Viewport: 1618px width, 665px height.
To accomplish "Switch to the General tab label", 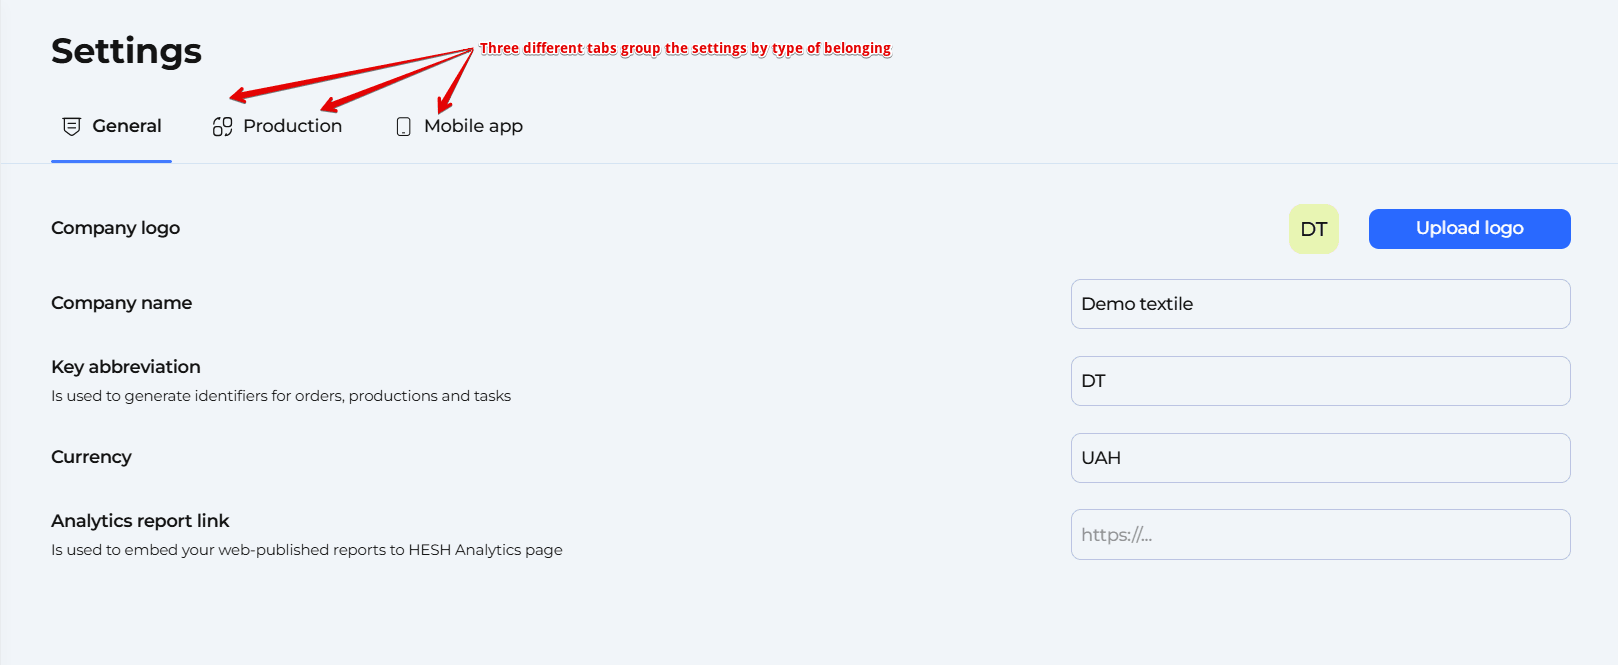I will pyautogui.click(x=127, y=126).
